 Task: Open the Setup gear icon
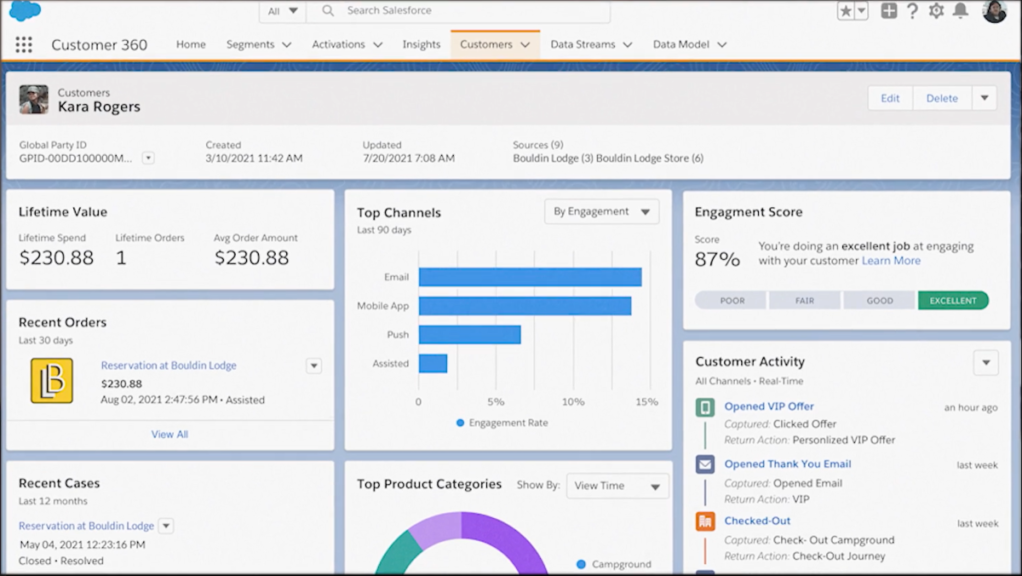pyautogui.click(x=936, y=11)
